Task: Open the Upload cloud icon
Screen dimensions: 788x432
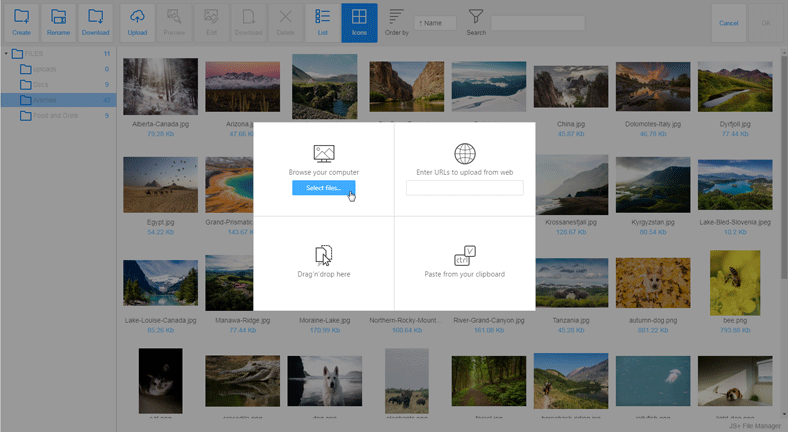Action: tap(137, 17)
